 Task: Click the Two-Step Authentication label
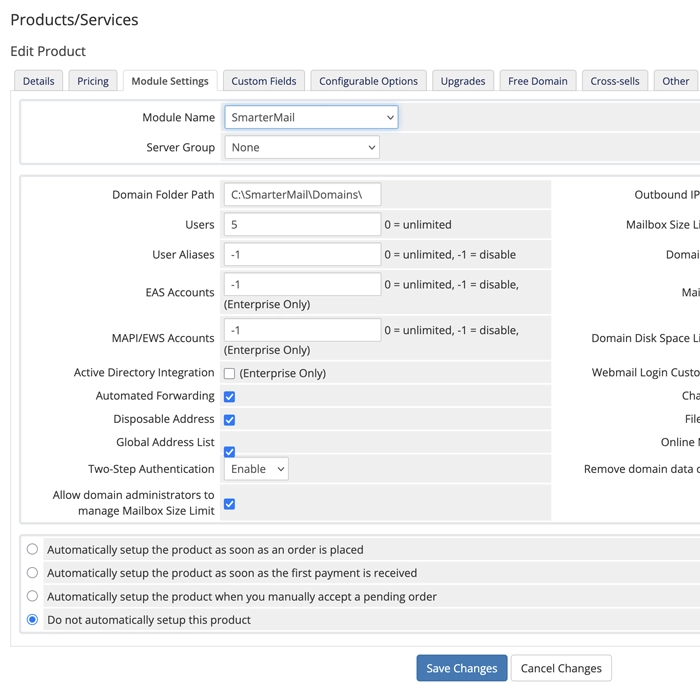[x=151, y=469]
